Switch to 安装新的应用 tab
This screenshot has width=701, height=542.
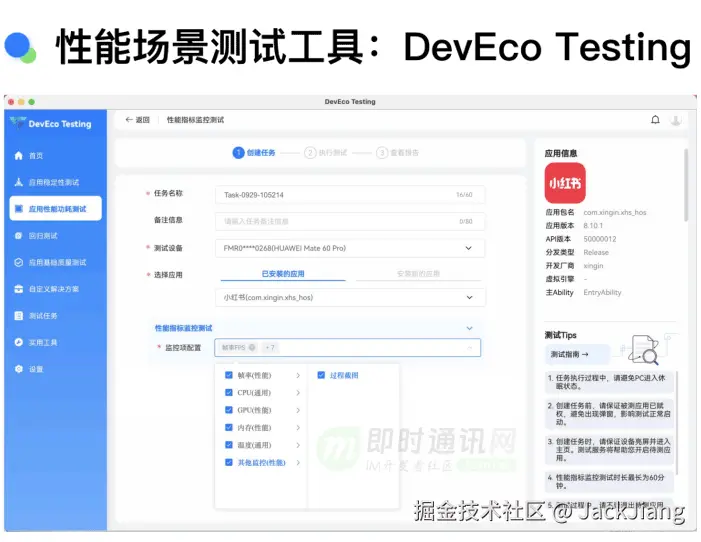pos(418,274)
